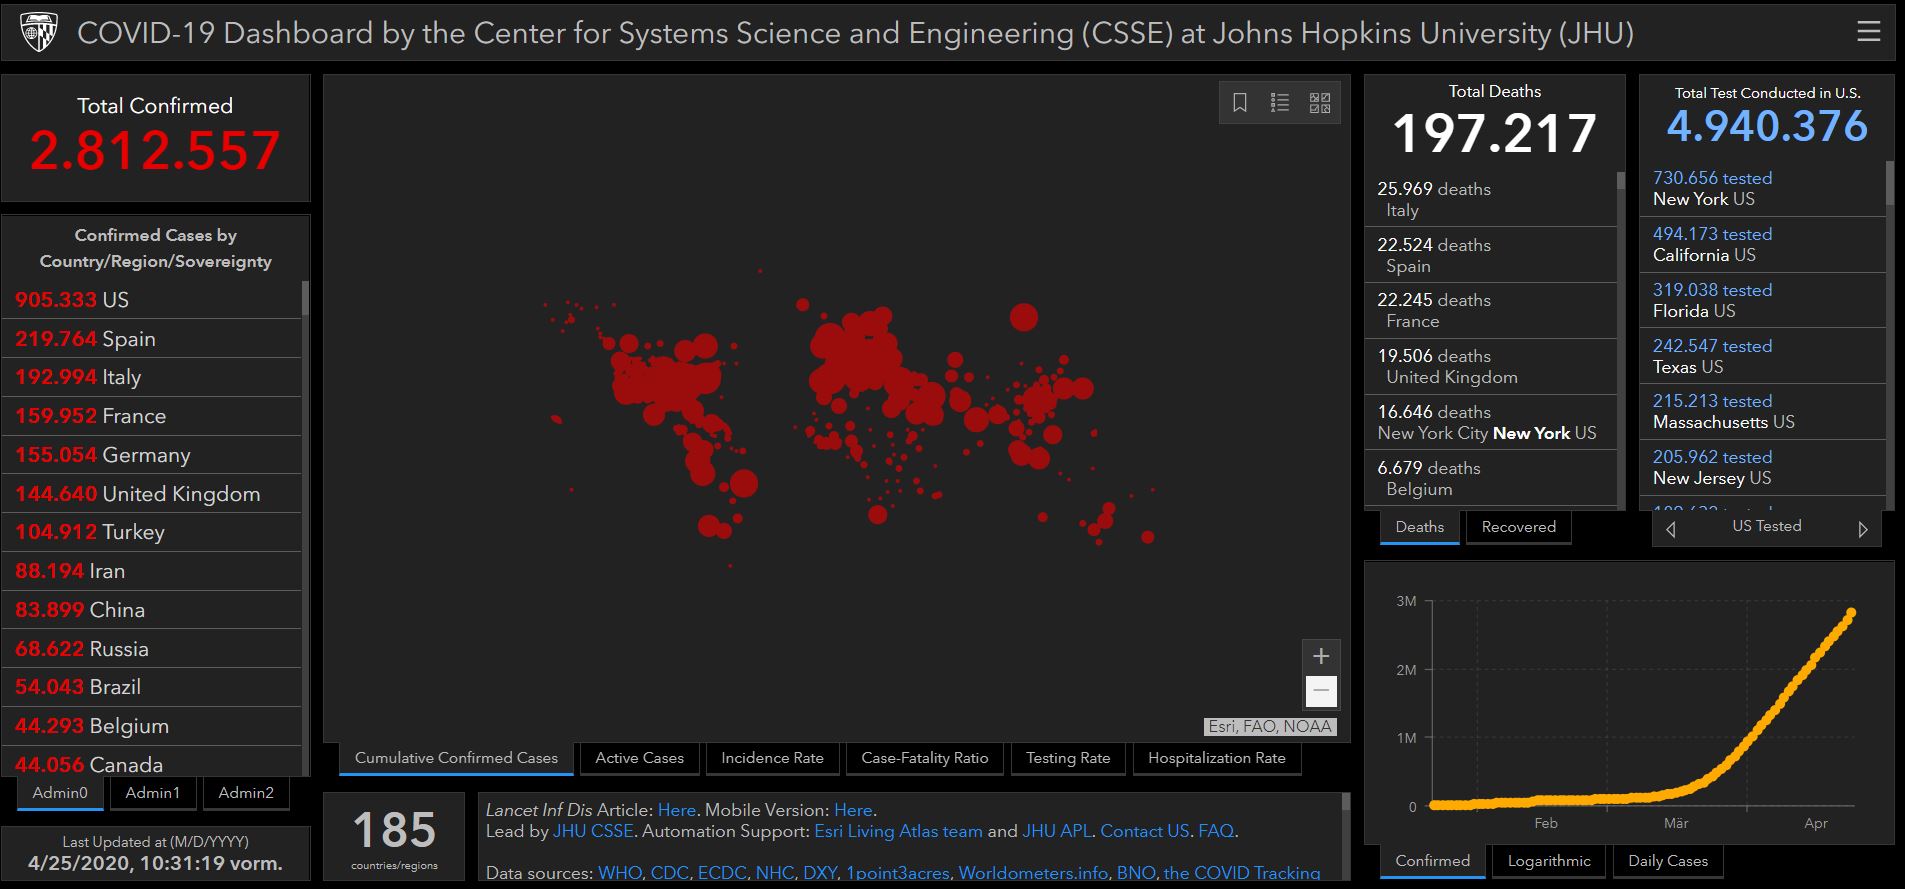Open the Esri Living Atlas team link
The height and width of the screenshot is (889, 1905).
pyautogui.click(x=898, y=831)
